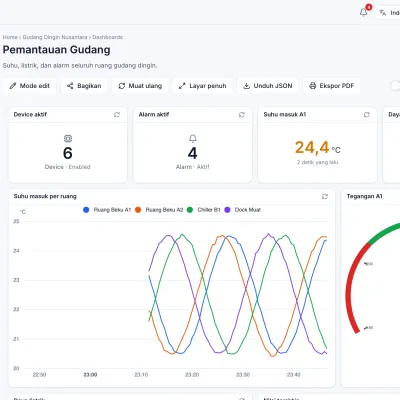Refresh the Device aktif card
This screenshot has height=400, width=400.
coord(117,115)
